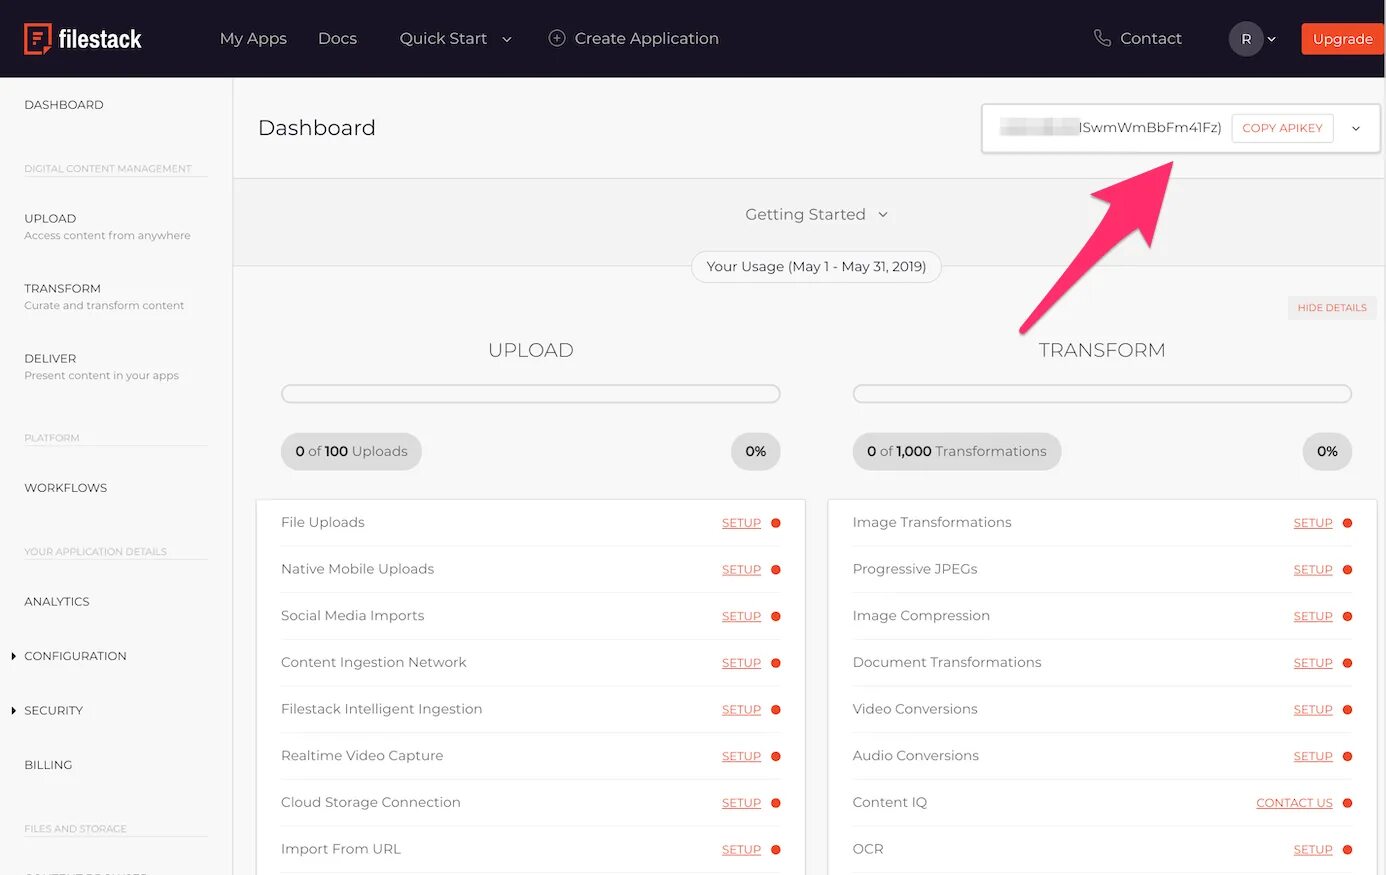This screenshot has height=875, width=1386.
Task: Click the Transform usage progress bar
Action: point(1102,394)
